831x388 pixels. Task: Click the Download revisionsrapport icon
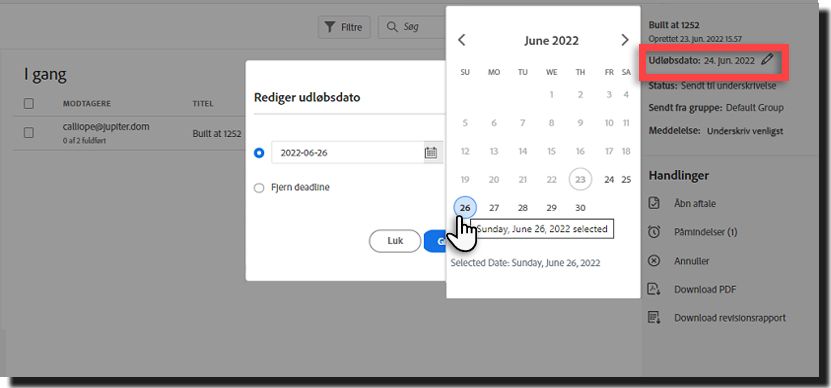pos(655,318)
